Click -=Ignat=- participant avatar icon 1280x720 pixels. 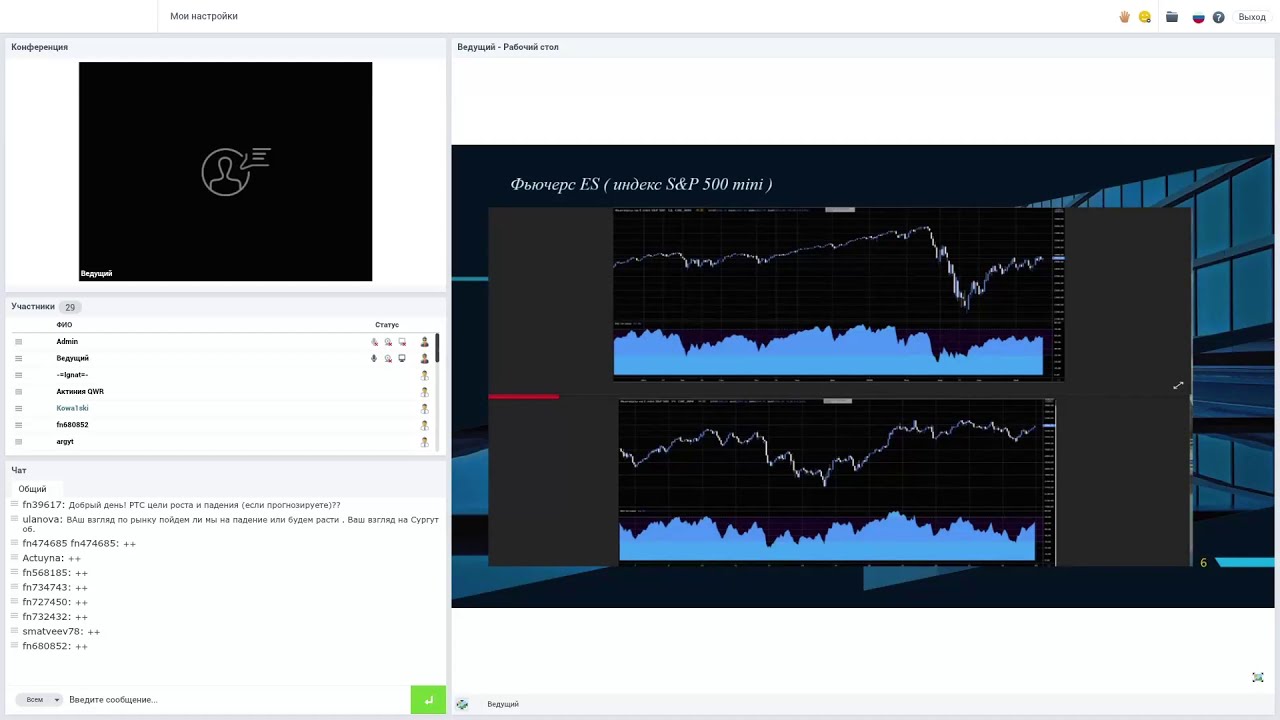[424, 375]
